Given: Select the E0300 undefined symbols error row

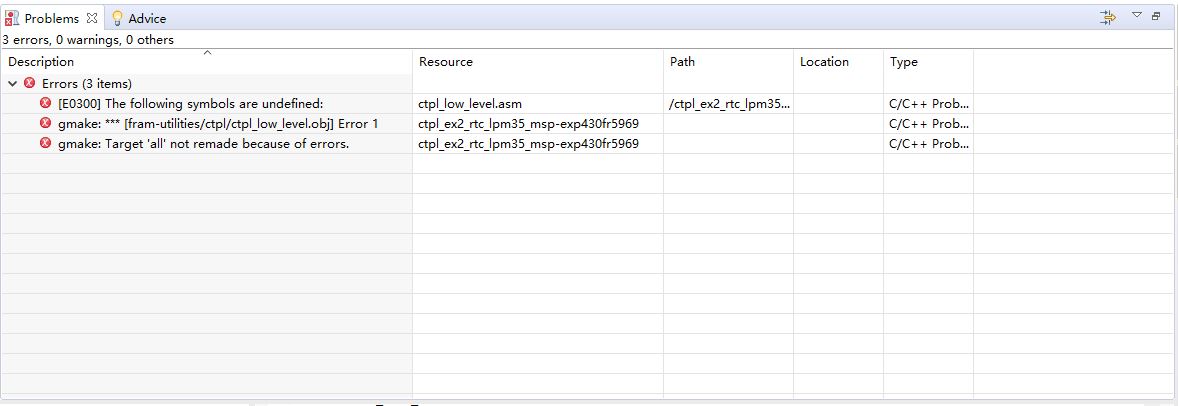Looking at the screenshot, I should click(190, 103).
